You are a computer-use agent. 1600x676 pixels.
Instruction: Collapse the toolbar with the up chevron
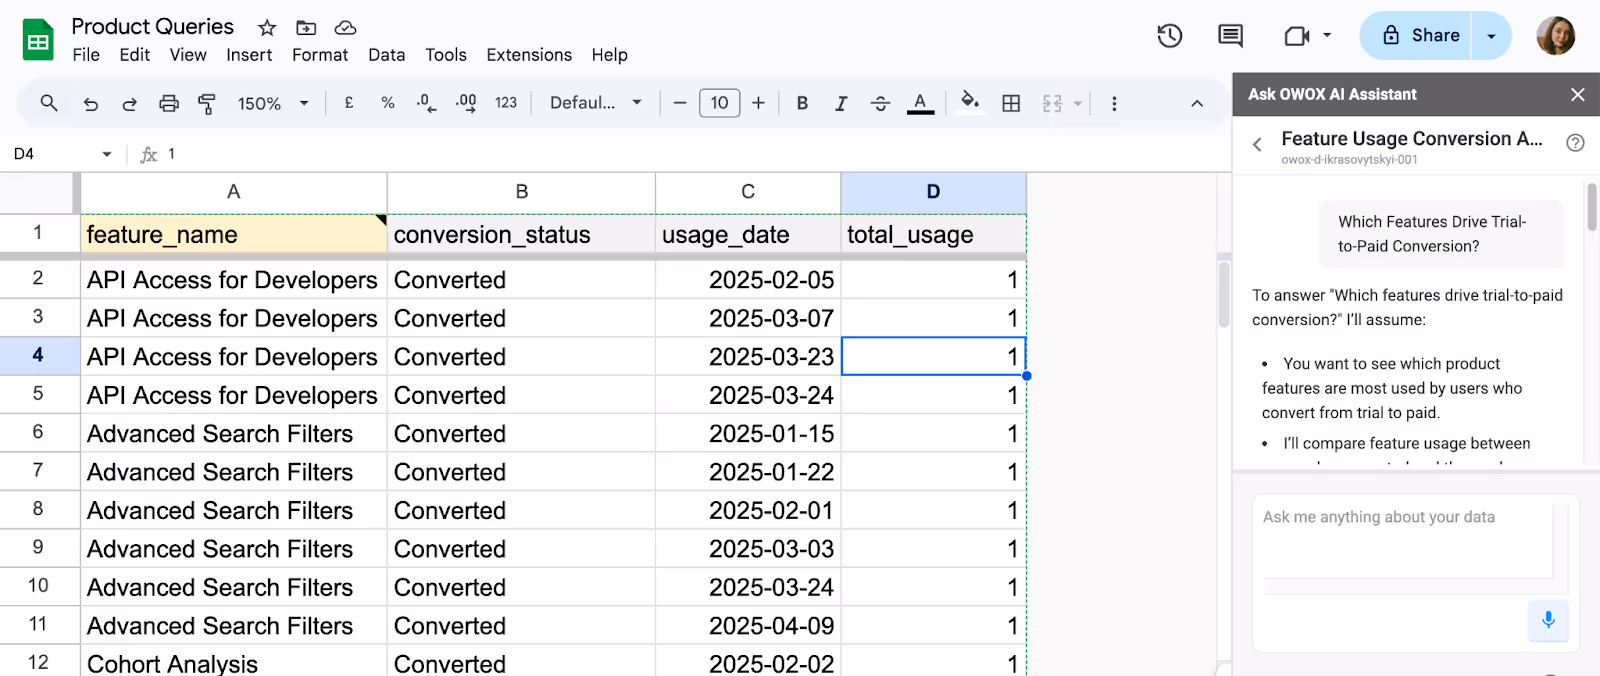(1197, 103)
